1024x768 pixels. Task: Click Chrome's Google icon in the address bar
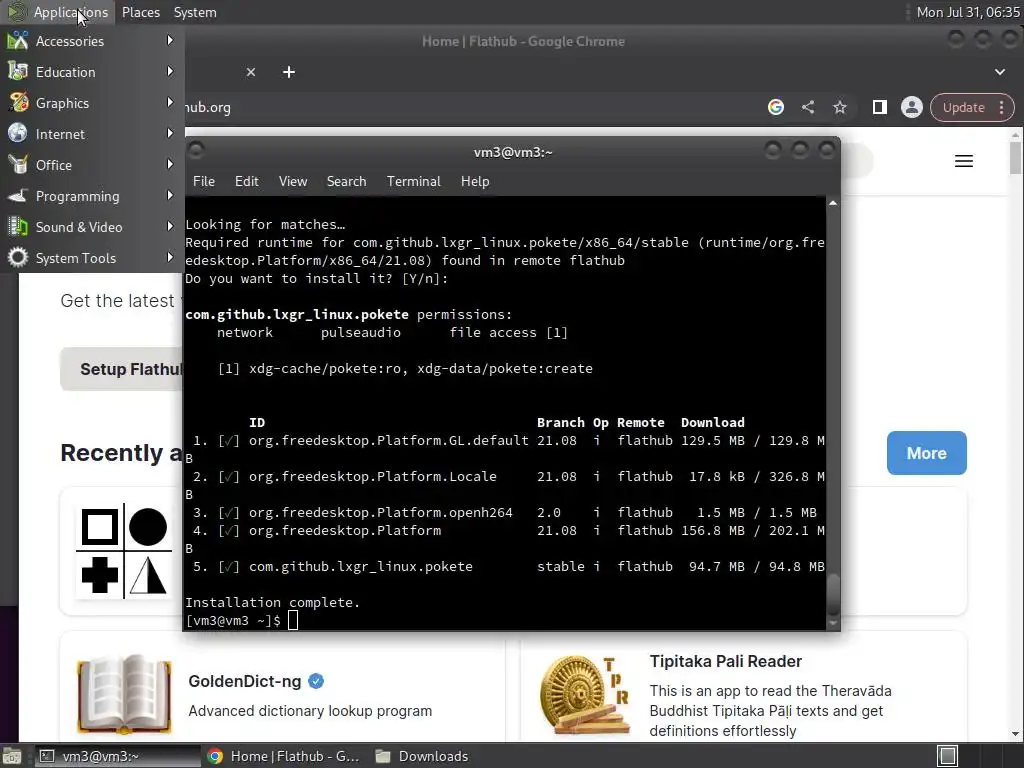pyautogui.click(x=776, y=107)
